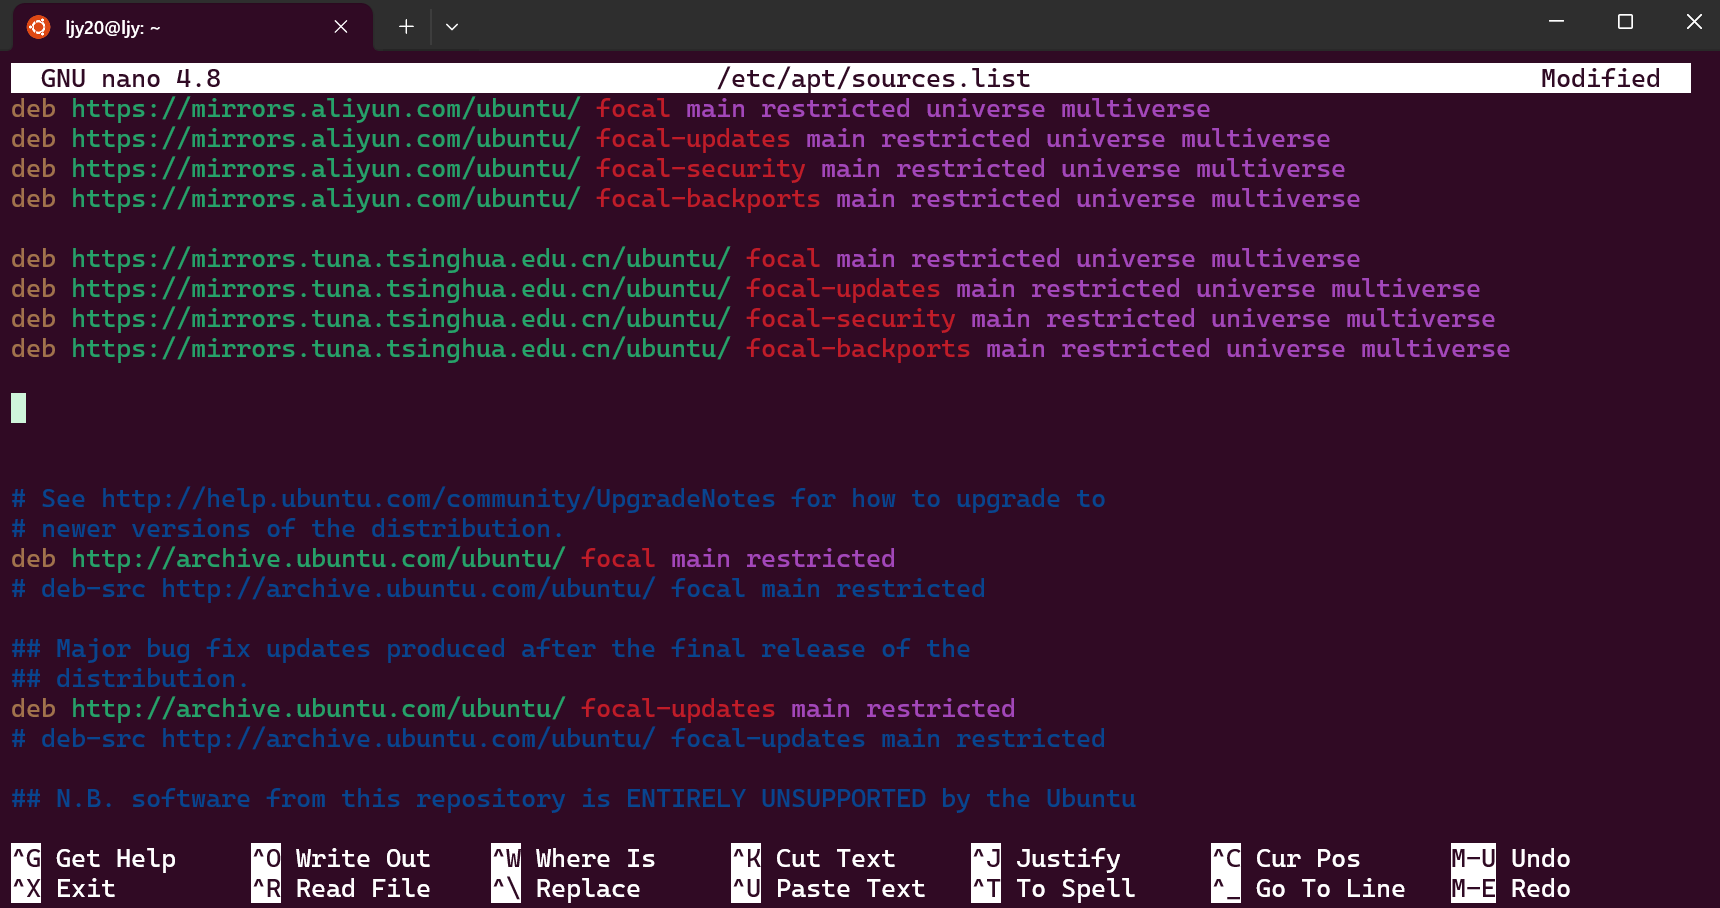Click the '# deb-src' focal main restricted line

point(498,589)
